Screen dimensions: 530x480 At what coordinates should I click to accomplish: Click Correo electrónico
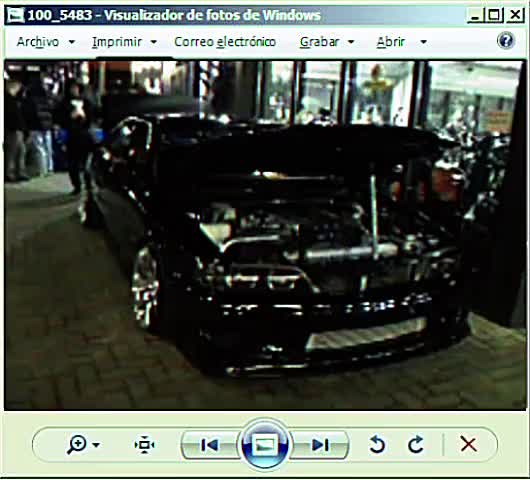(225, 42)
